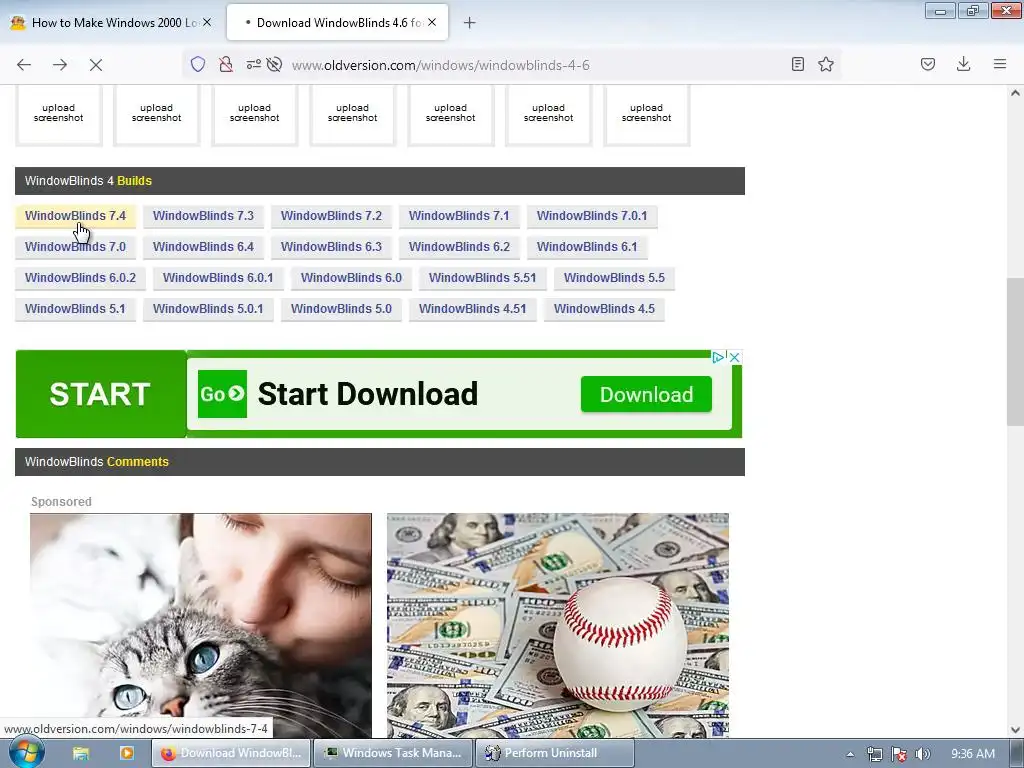Click the blocked autoplay icon in address bar
1024x768 pixels.
coord(274,64)
